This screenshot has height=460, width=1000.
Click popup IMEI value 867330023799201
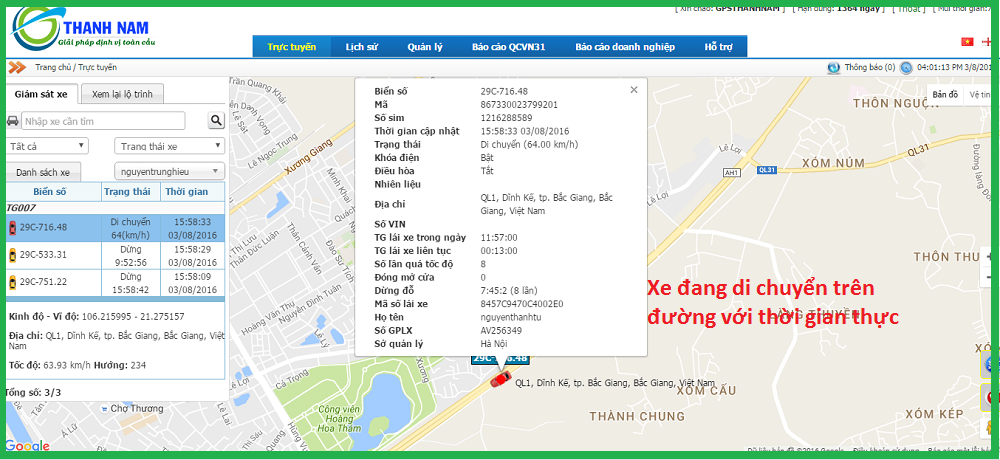519,105
